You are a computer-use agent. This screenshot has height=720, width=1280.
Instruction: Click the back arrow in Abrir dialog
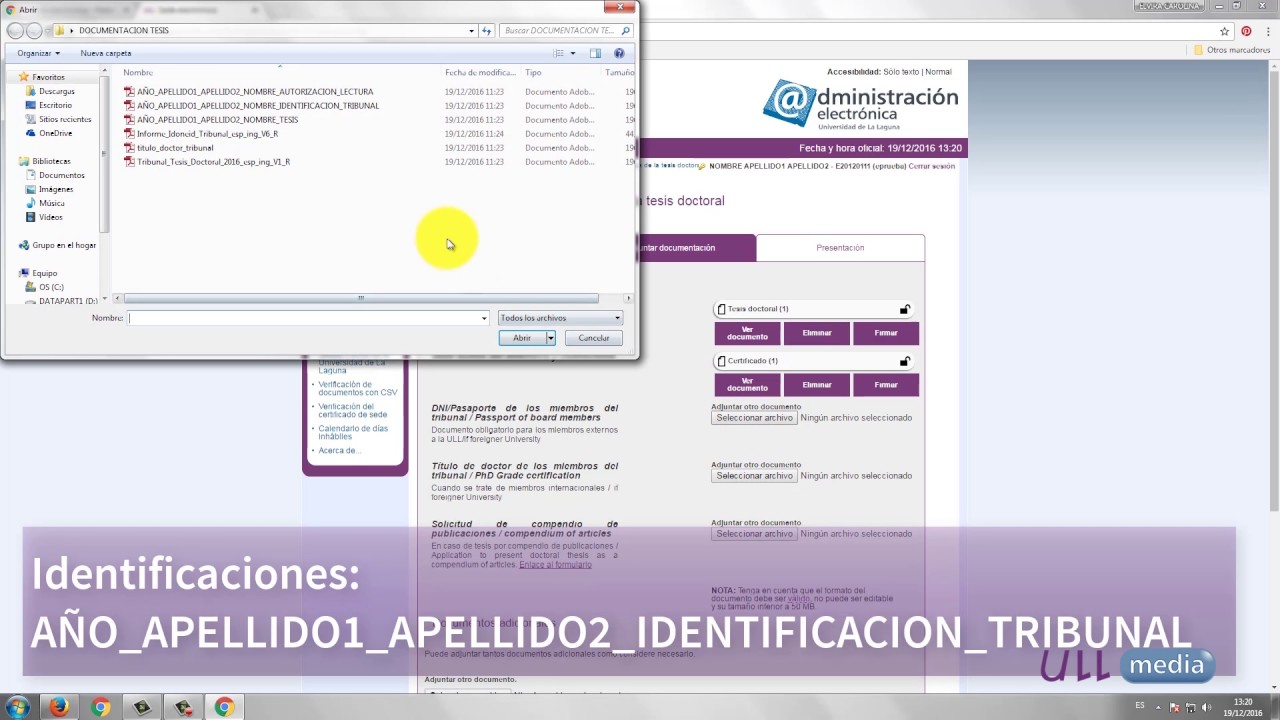click(x=15, y=30)
